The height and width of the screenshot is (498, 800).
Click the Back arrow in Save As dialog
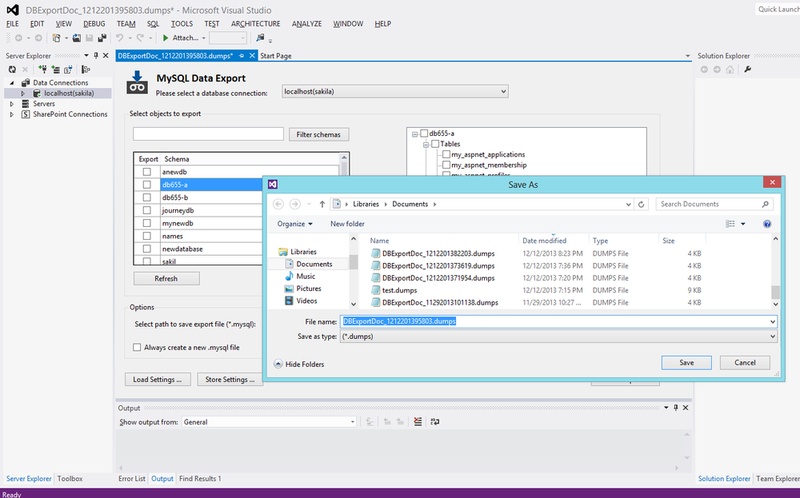pyautogui.click(x=278, y=204)
